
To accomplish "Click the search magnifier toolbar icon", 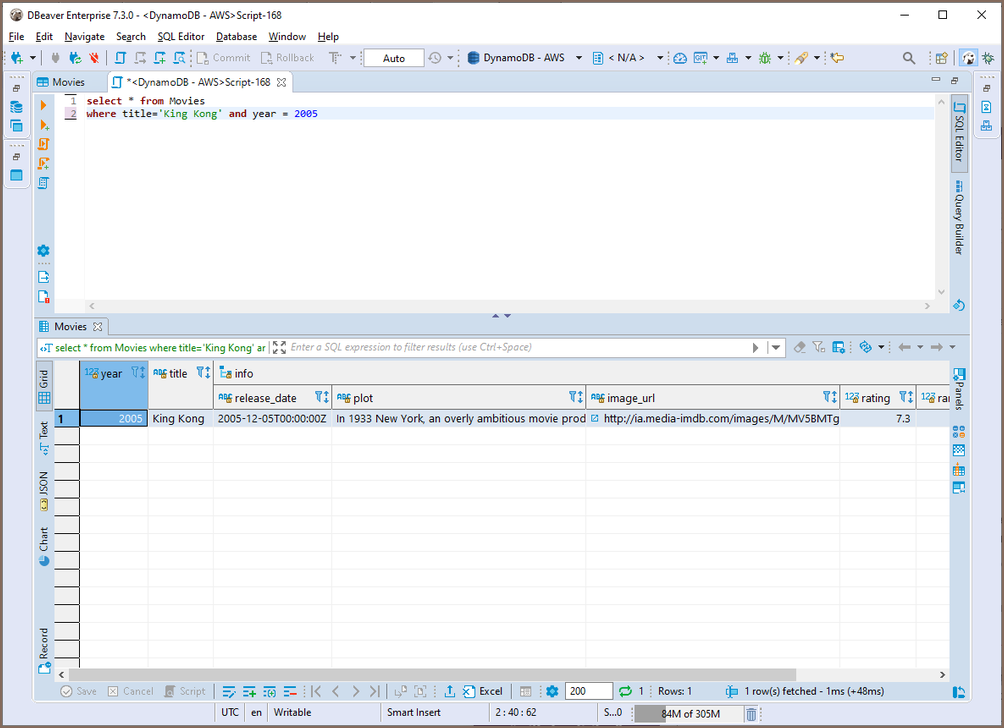I will point(909,58).
